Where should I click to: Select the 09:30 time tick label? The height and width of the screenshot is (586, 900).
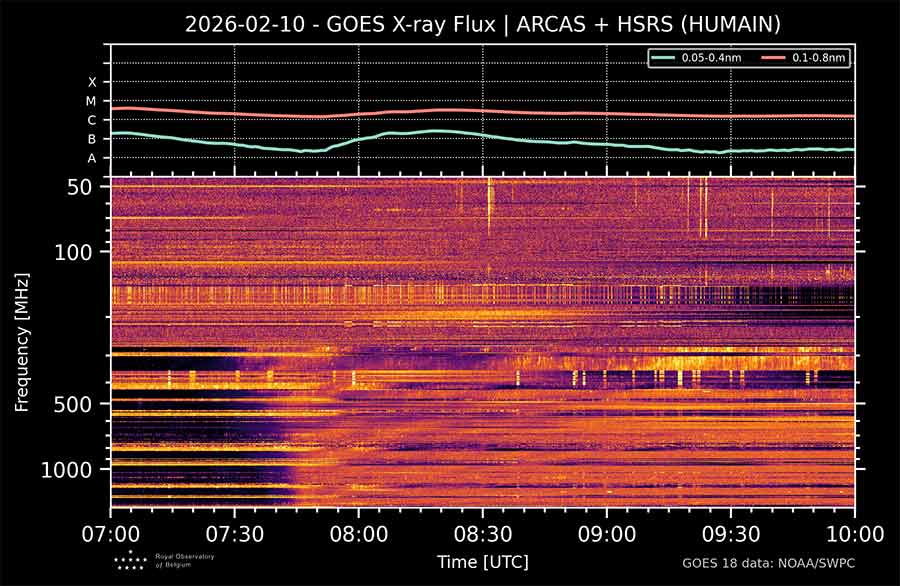730,532
